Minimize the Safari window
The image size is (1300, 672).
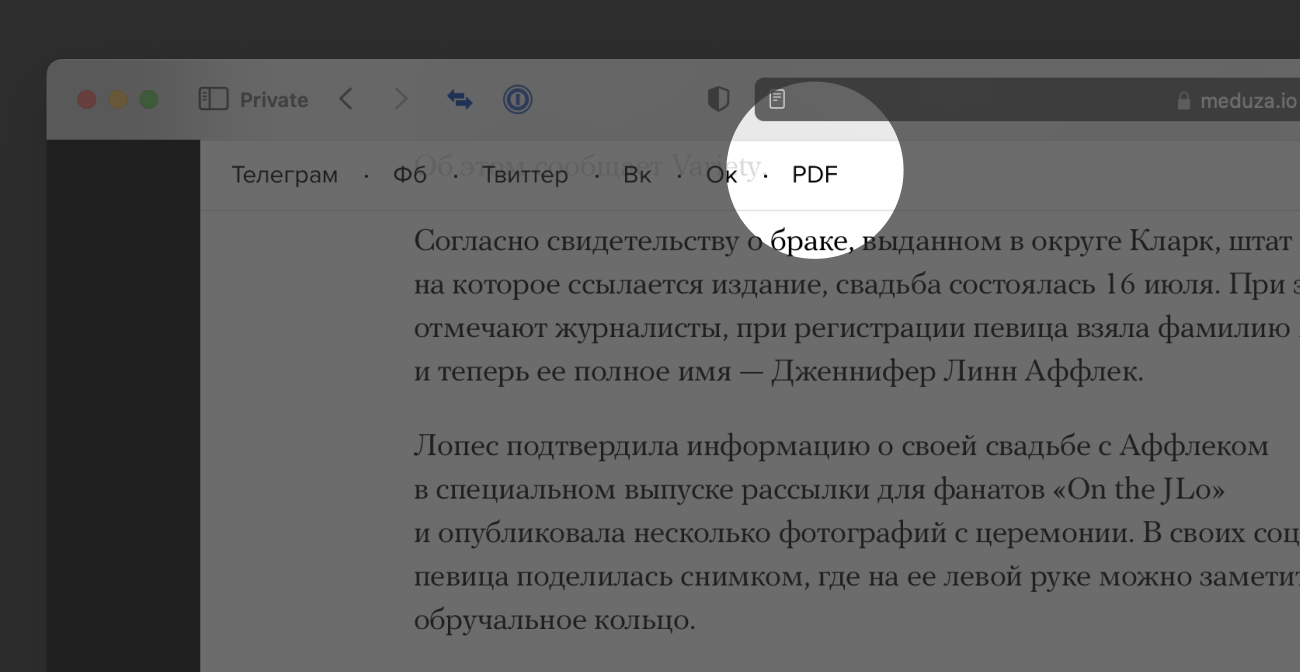118,100
